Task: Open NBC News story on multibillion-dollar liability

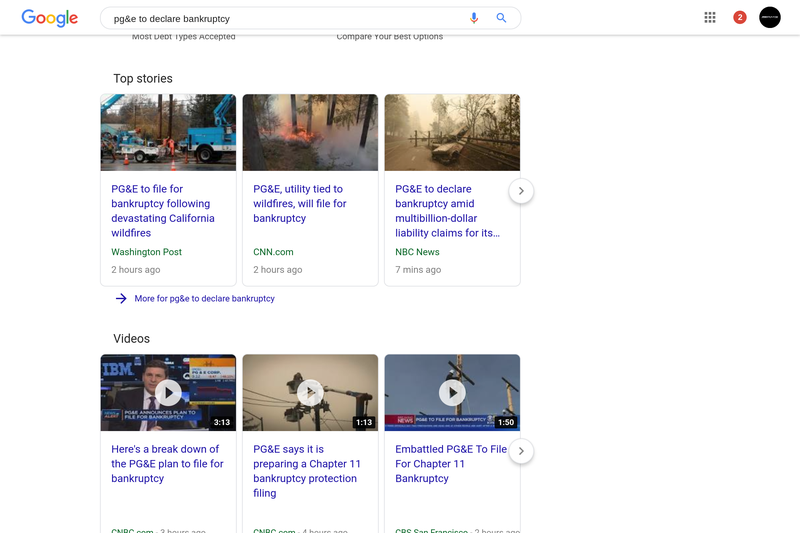Action: pos(447,211)
